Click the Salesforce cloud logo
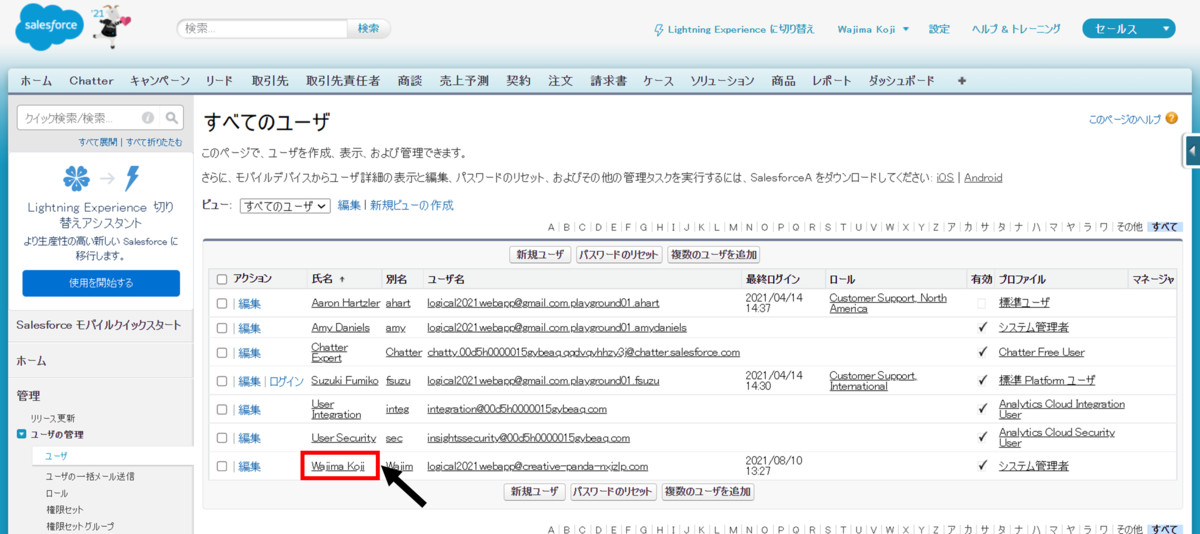The width and height of the screenshot is (1200, 534). (x=48, y=29)
